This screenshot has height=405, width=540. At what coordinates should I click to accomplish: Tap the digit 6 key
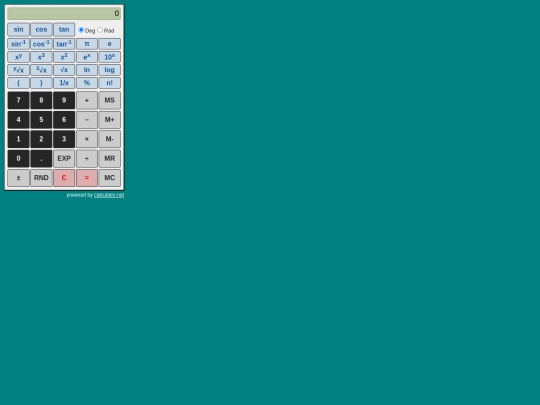point(64,120)
